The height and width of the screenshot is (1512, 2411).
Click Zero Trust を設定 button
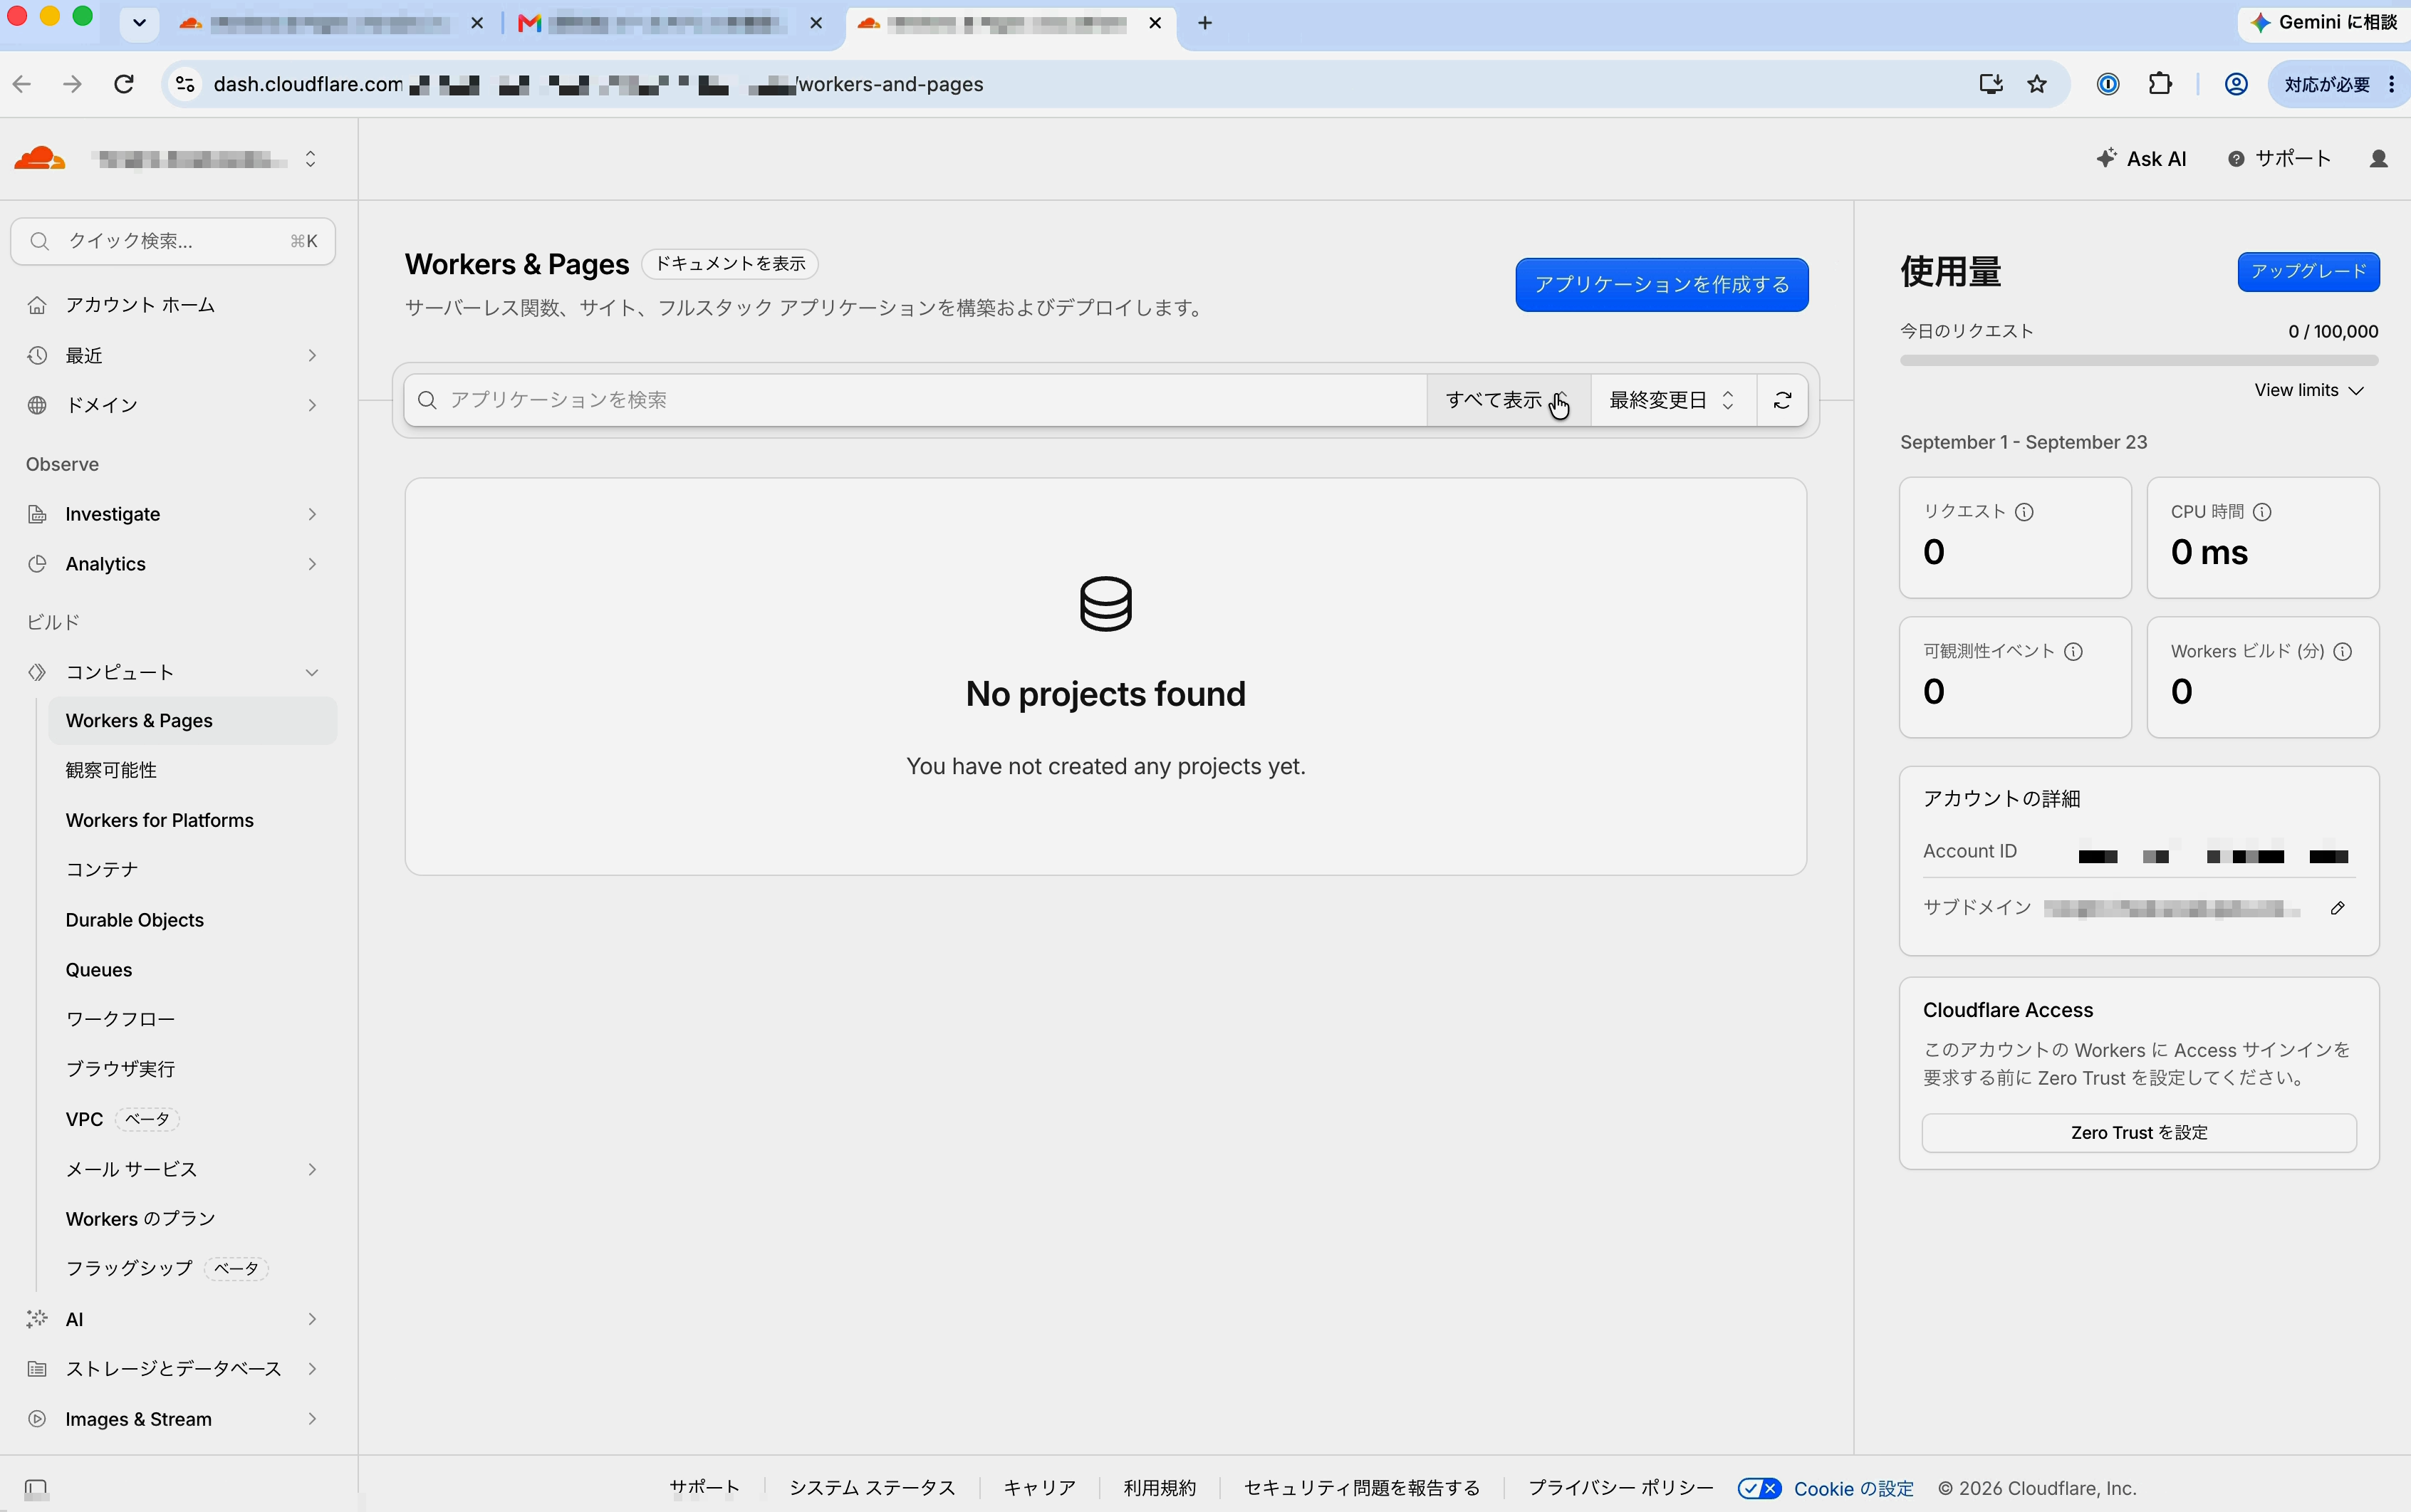pyautogui.click(x=2139, y=1133)
